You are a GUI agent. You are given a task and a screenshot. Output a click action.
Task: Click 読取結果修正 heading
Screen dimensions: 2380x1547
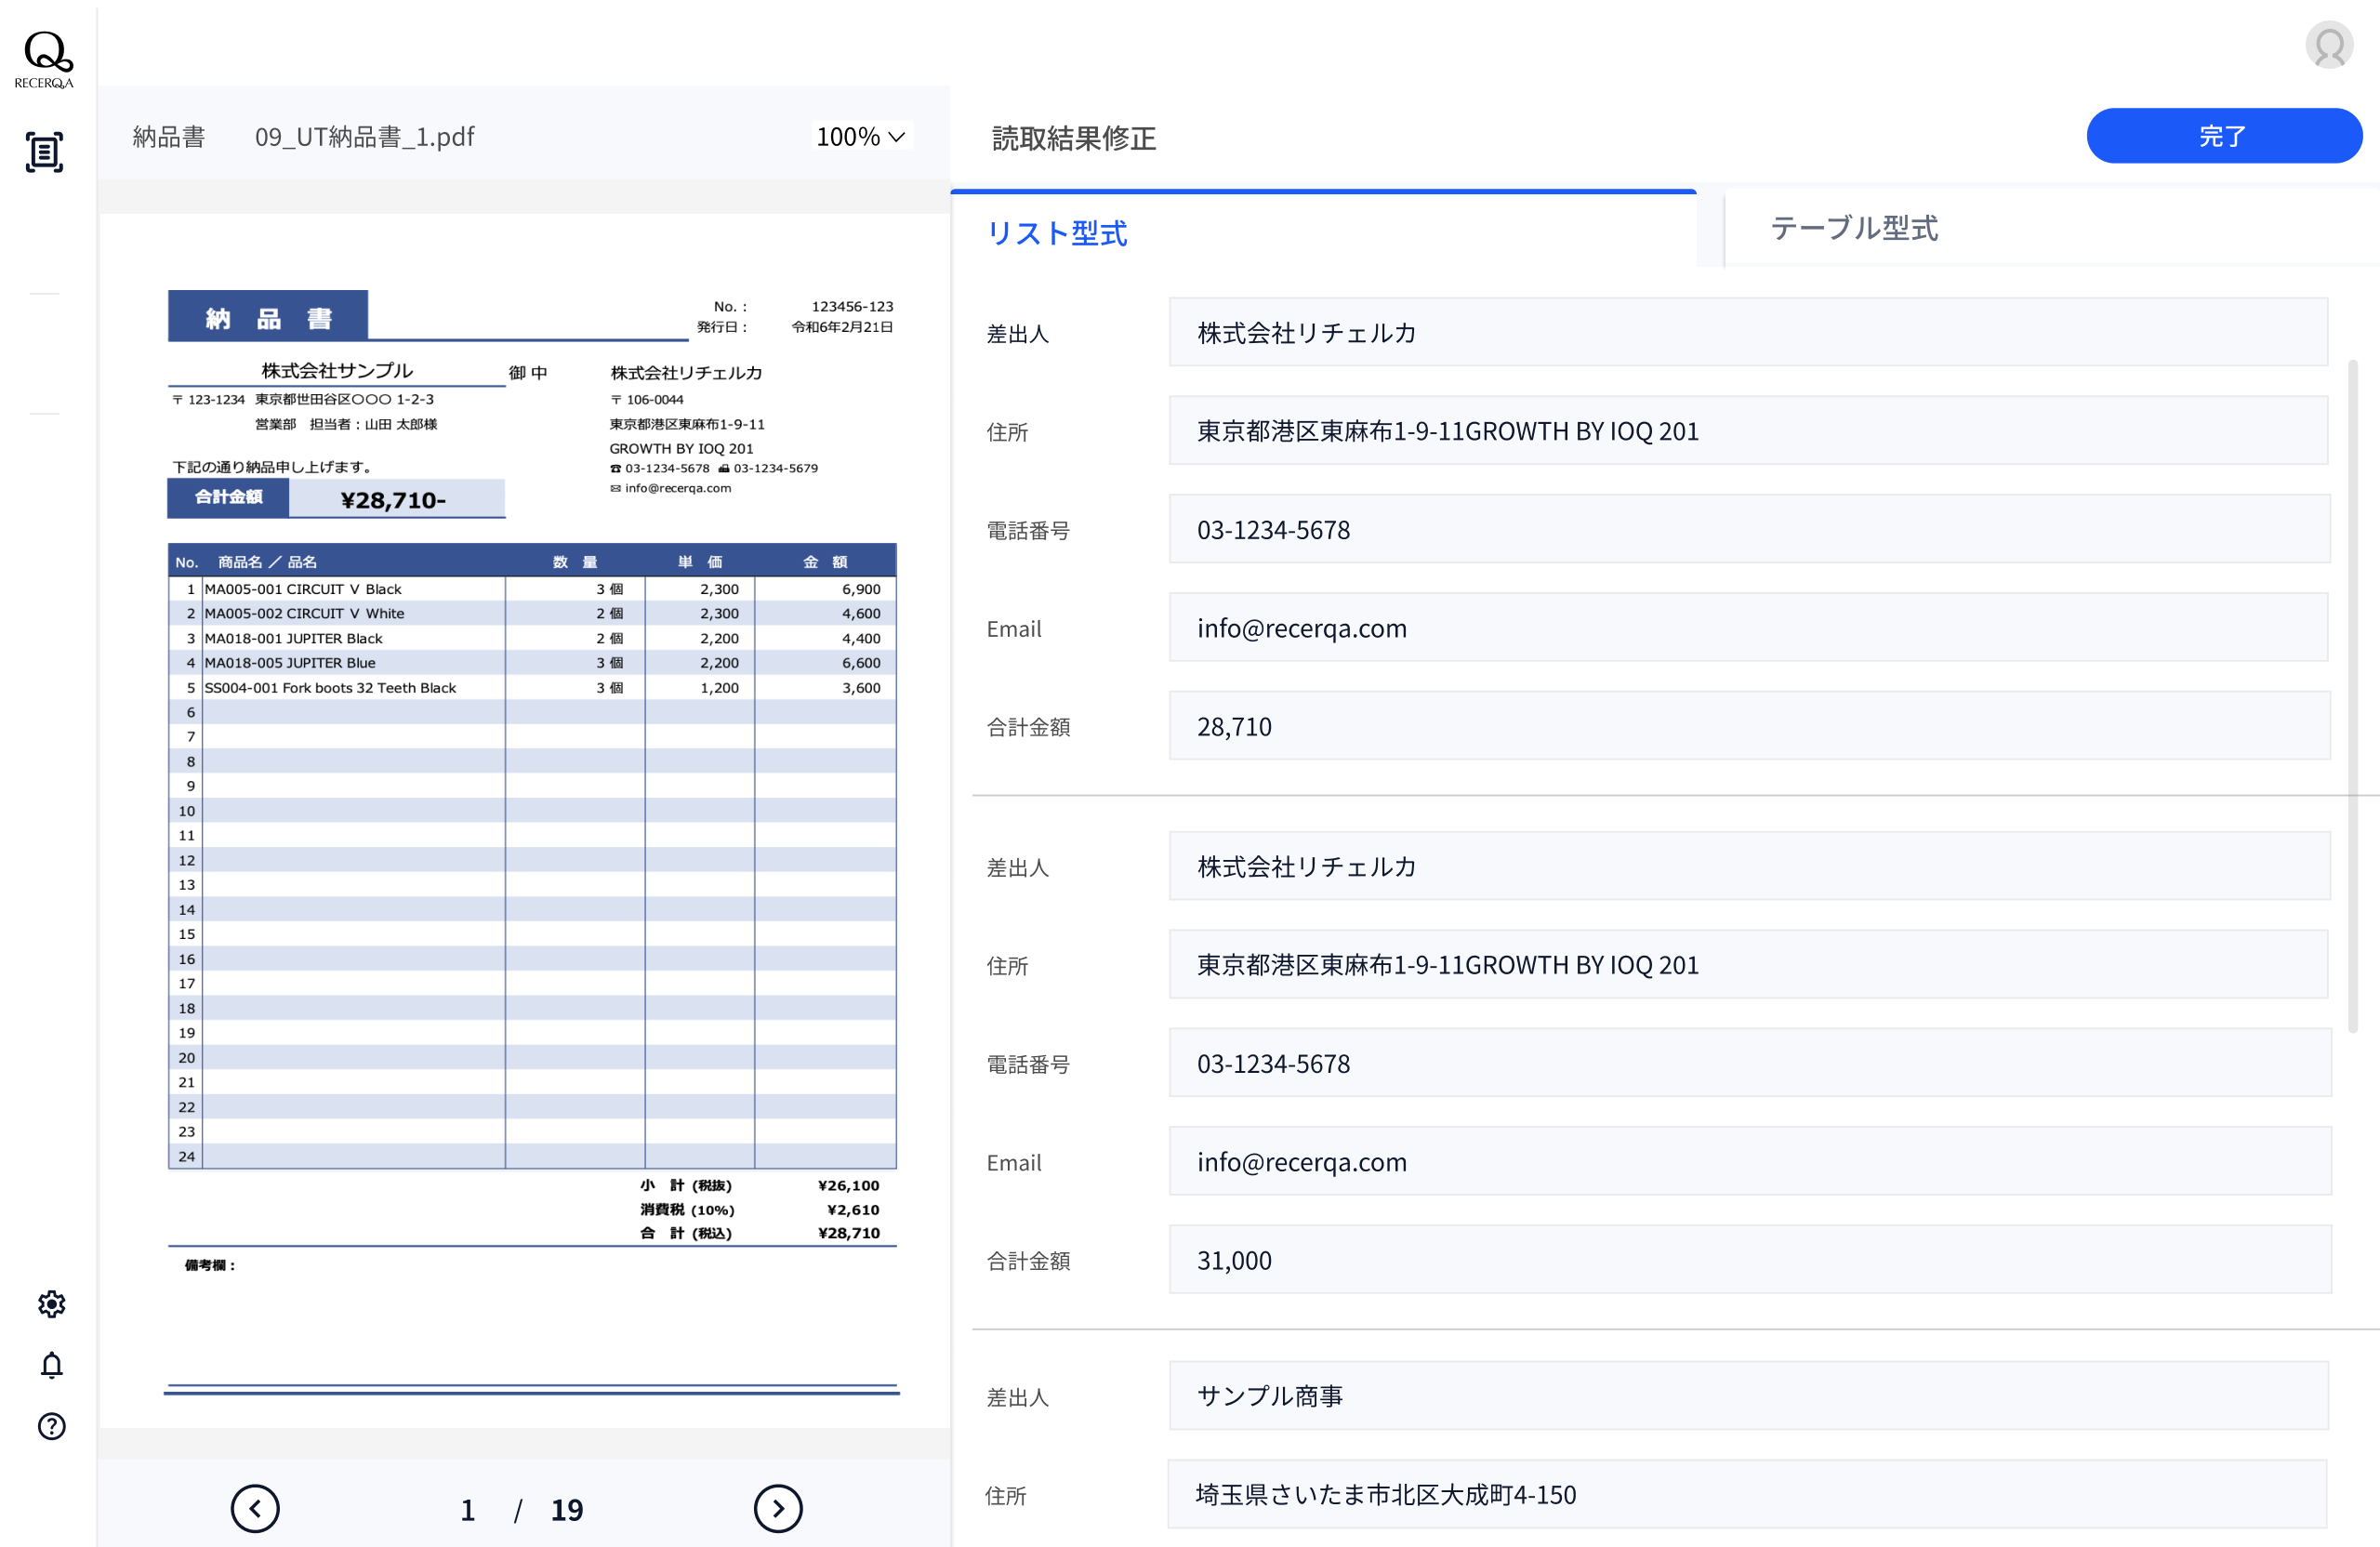(1073, 138)
